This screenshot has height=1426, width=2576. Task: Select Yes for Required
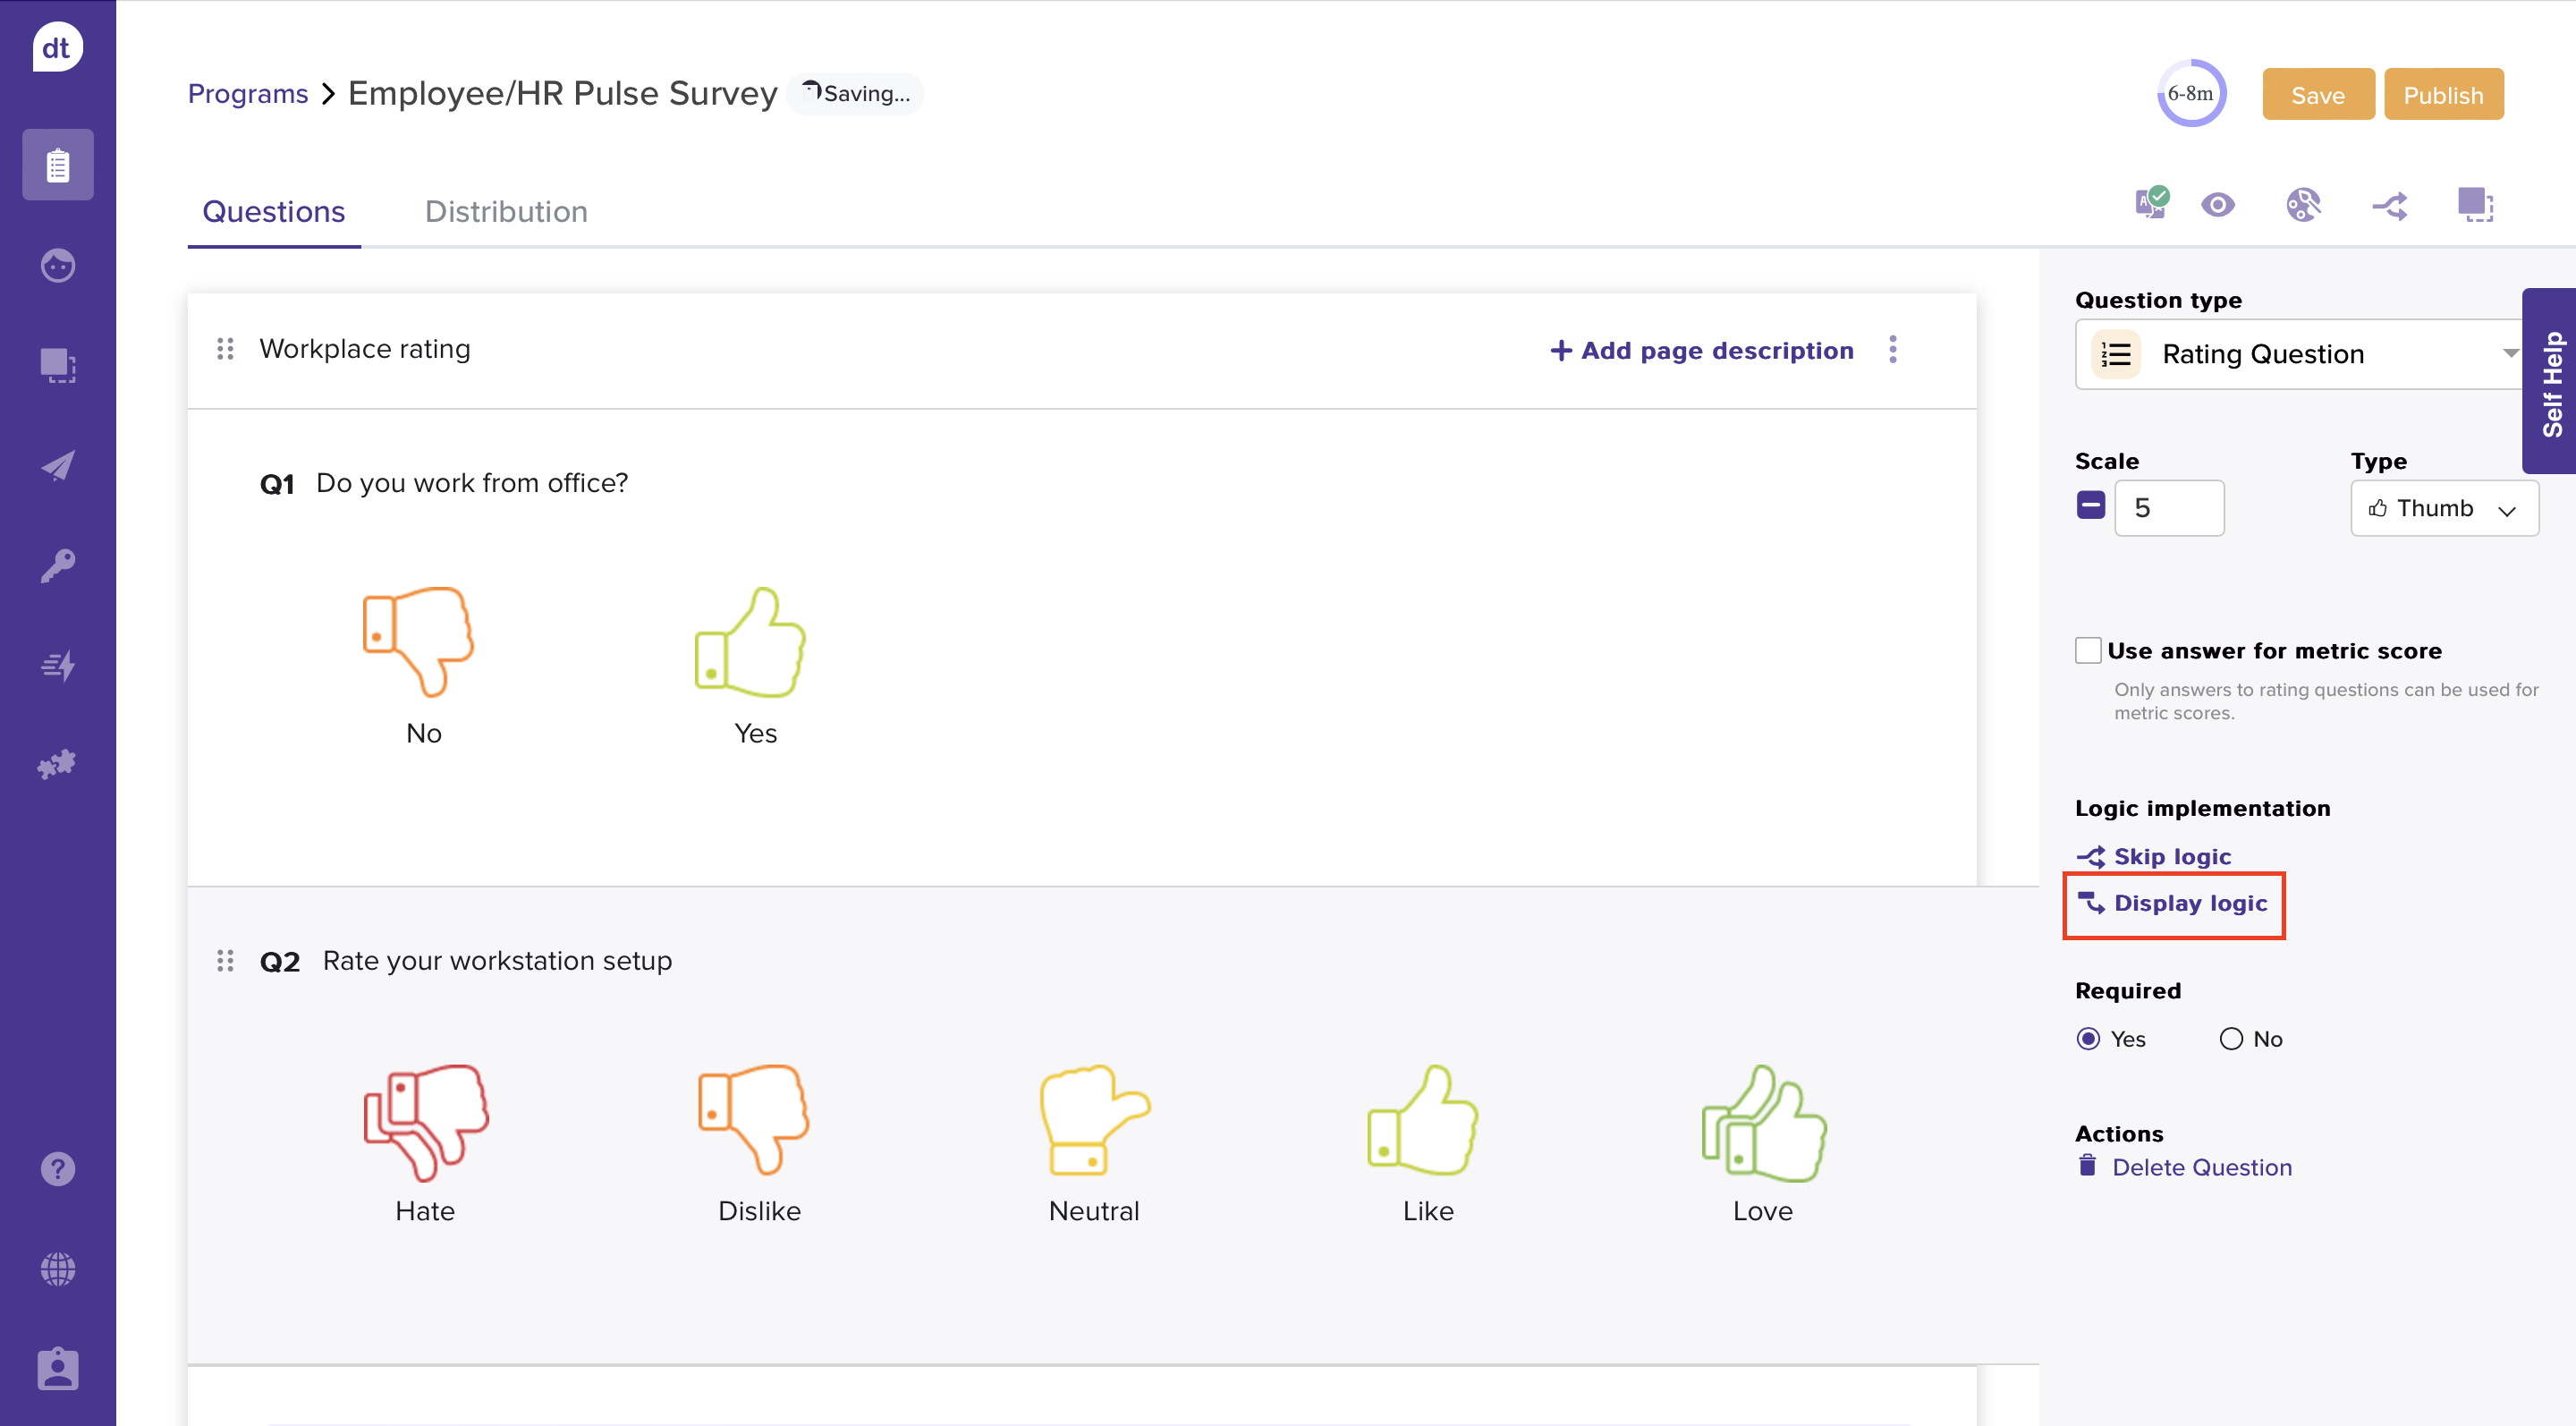(x=2088, y=1039)
